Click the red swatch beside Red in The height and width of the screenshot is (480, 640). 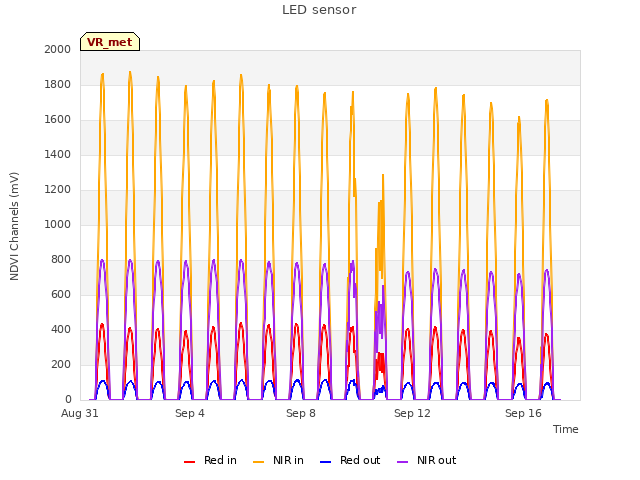(x=189, y=462)
